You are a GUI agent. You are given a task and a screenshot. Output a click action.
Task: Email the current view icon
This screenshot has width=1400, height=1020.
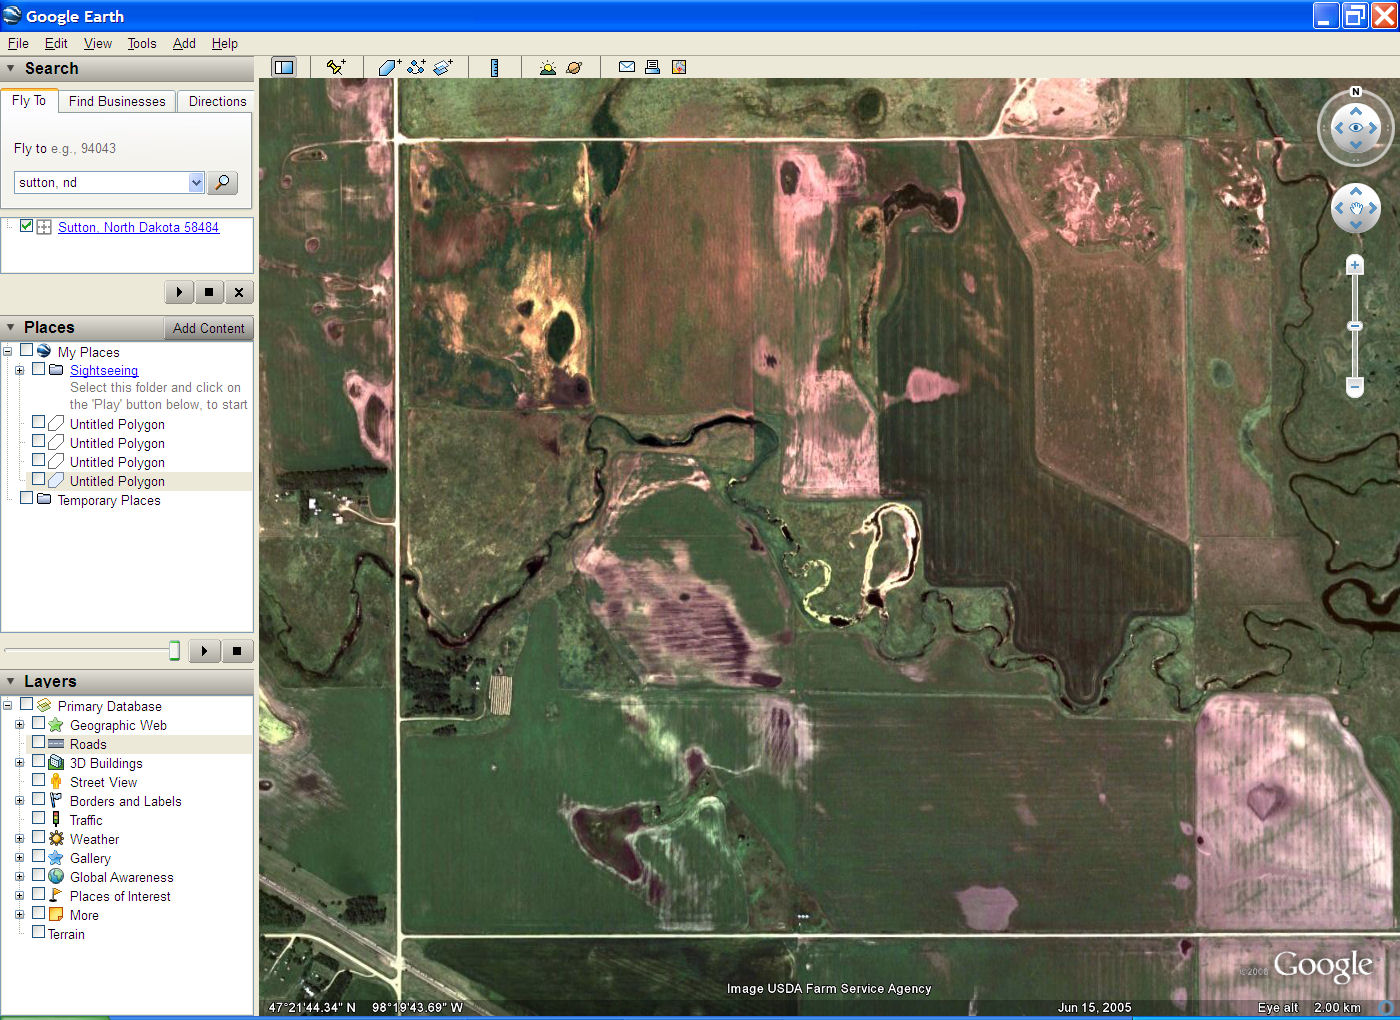pos(626,67)
